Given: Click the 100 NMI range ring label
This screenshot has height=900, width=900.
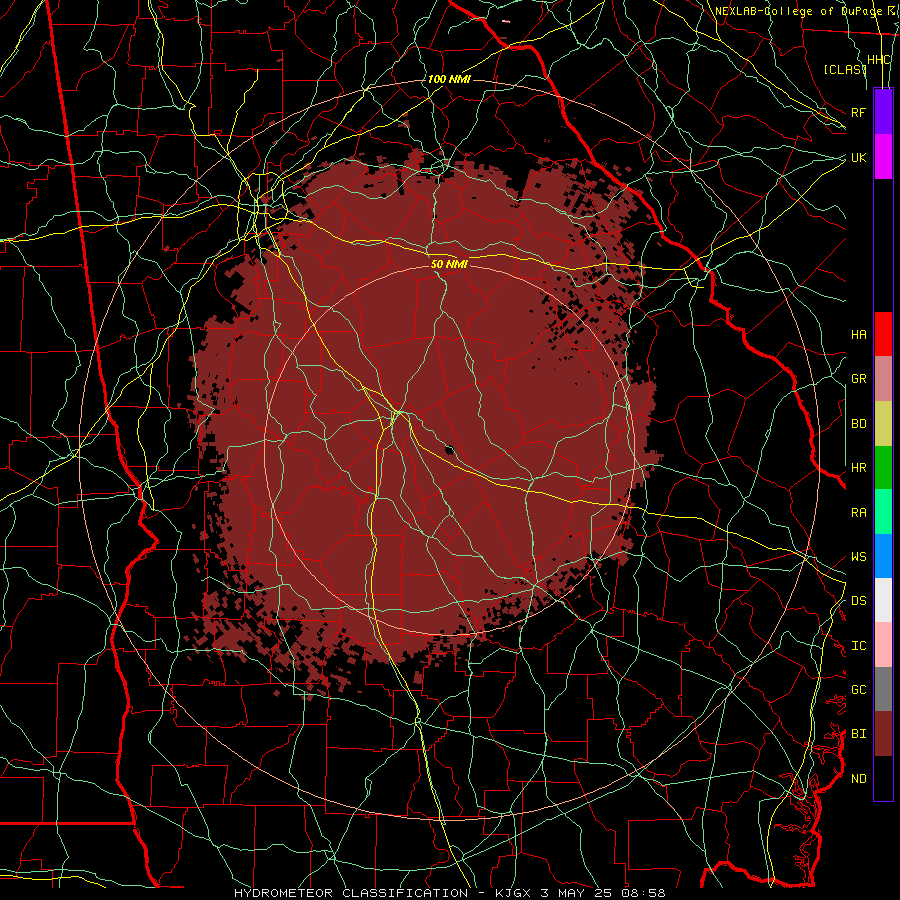Looking at the screenshot, I should pyautogui.click(x=449, y=79).
